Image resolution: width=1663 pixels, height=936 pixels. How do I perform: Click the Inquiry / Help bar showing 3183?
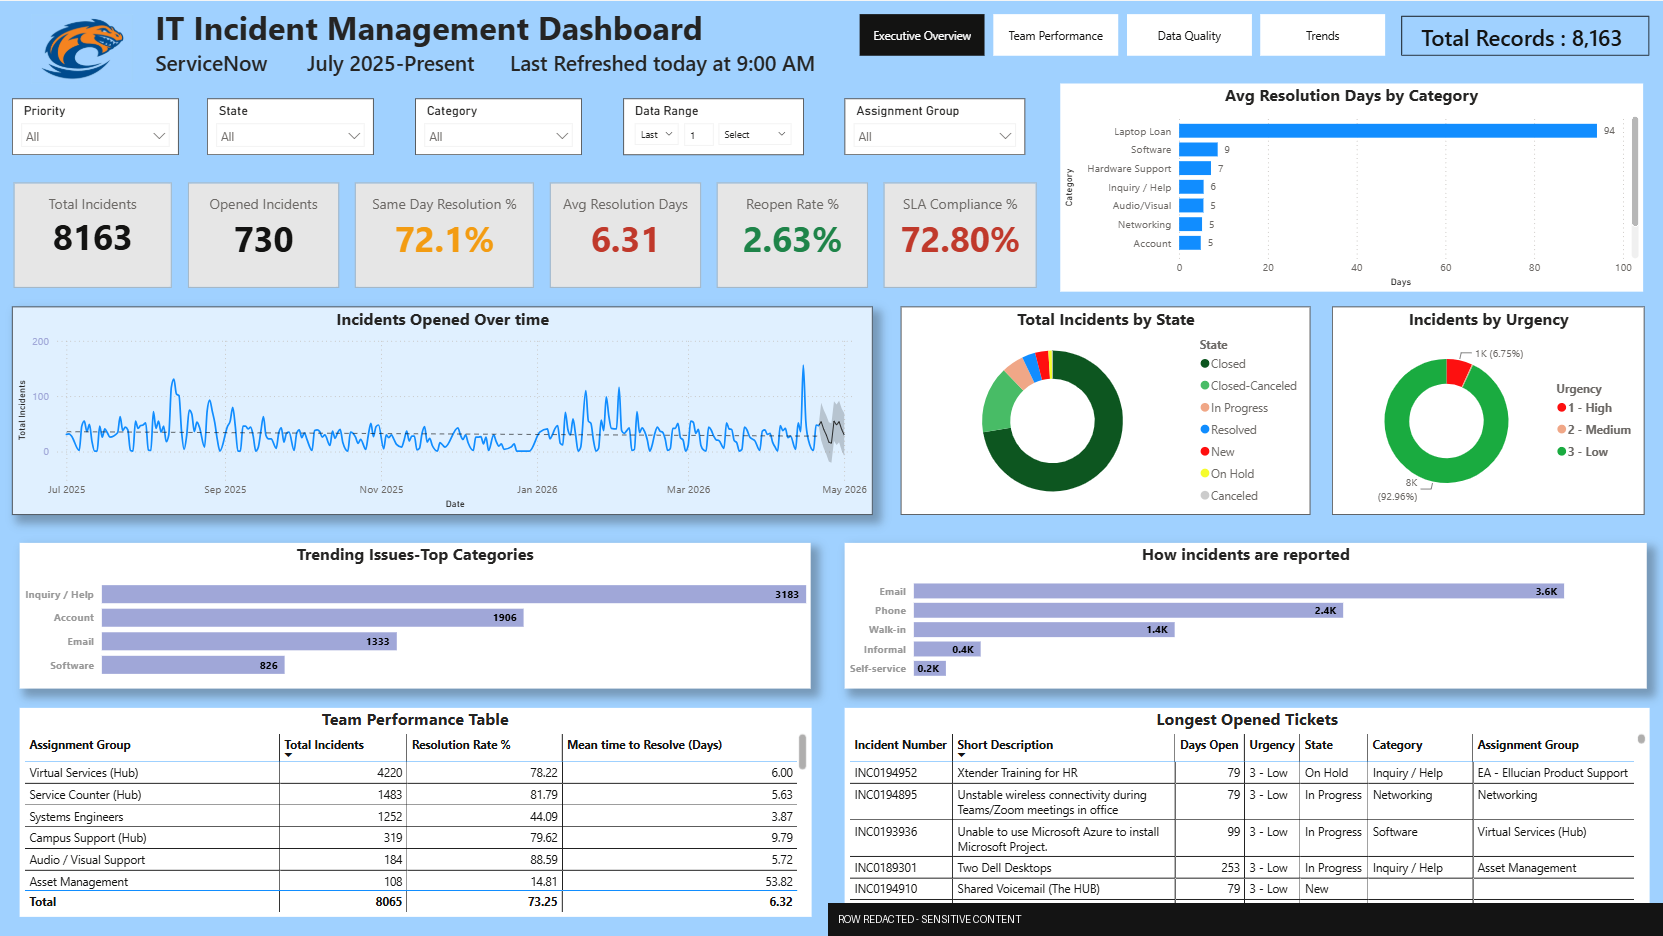454,594
